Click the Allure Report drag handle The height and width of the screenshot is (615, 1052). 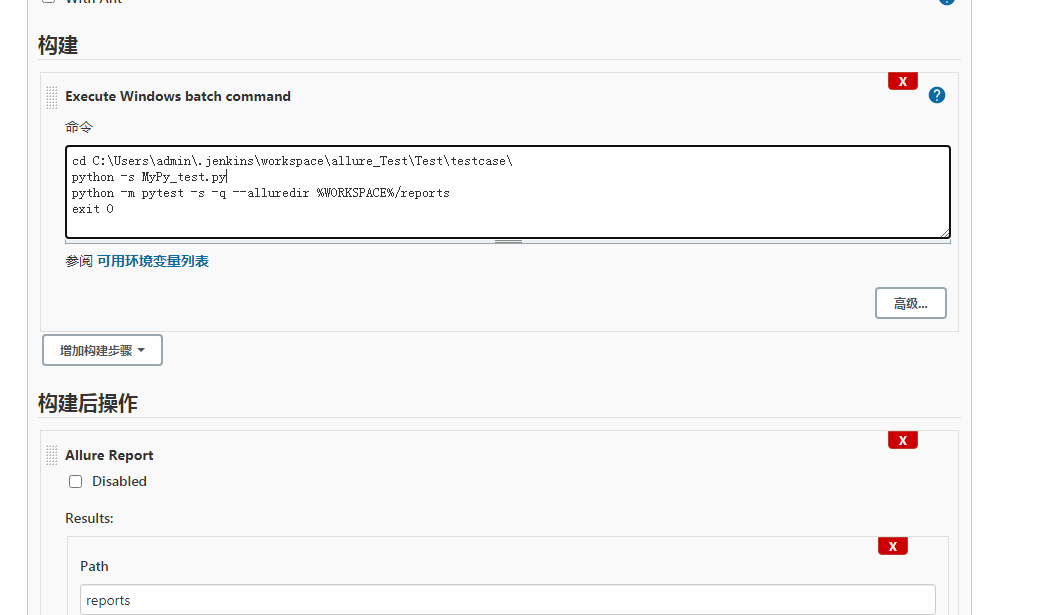coord(52,455)
